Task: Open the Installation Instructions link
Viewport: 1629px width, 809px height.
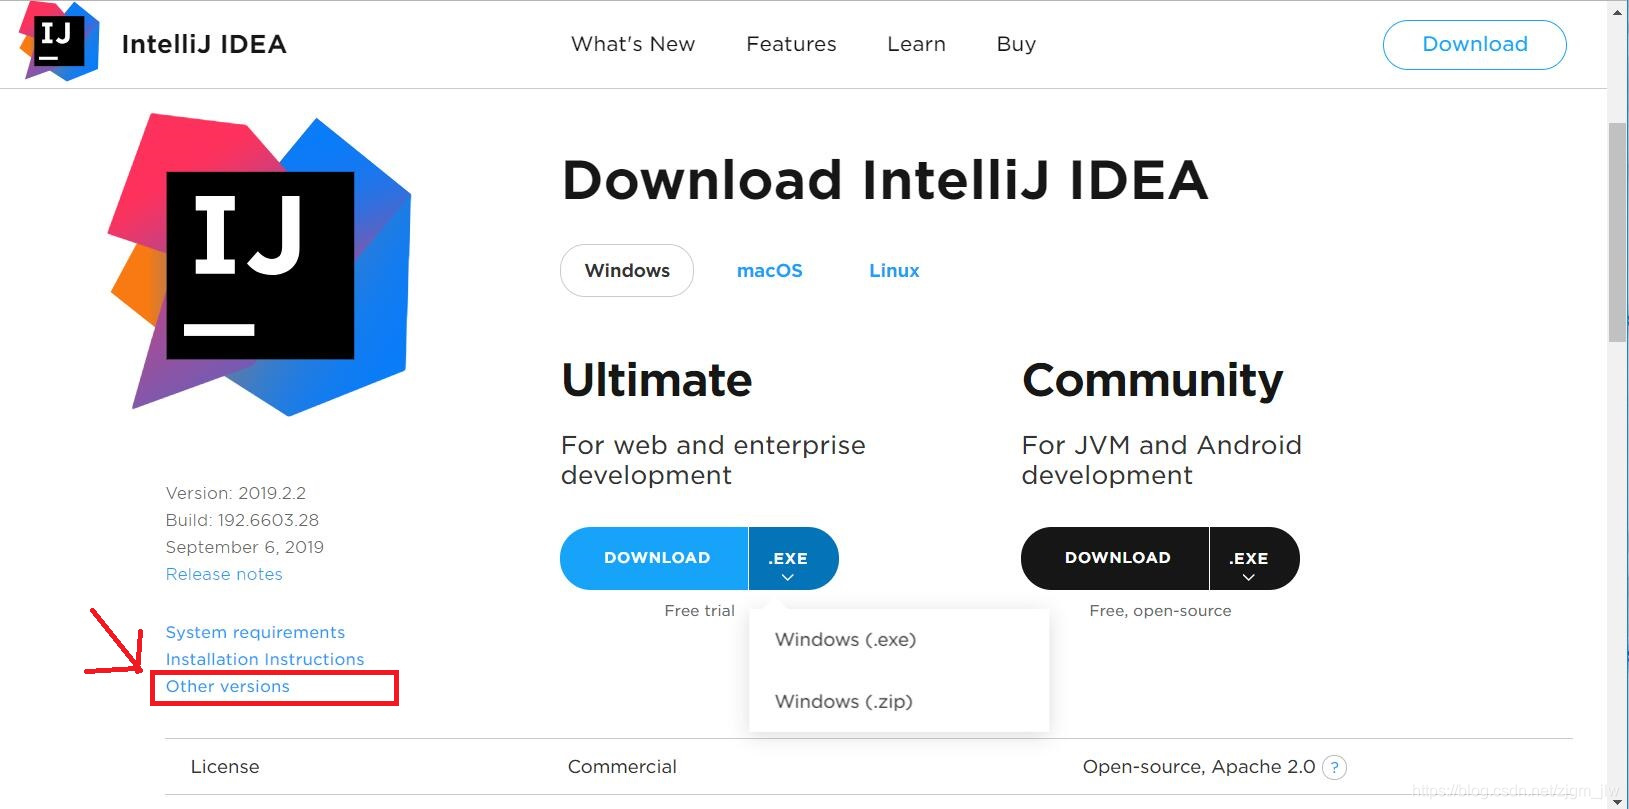Action: [265, 659]
